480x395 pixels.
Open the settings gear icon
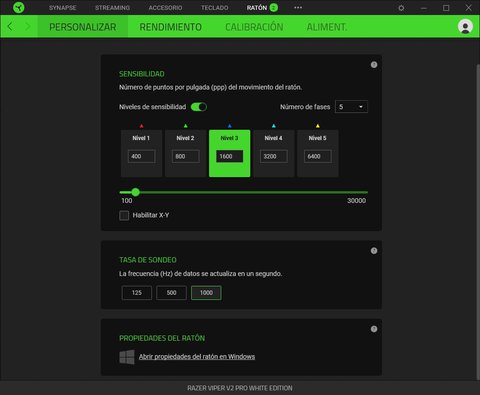(401, 8)
